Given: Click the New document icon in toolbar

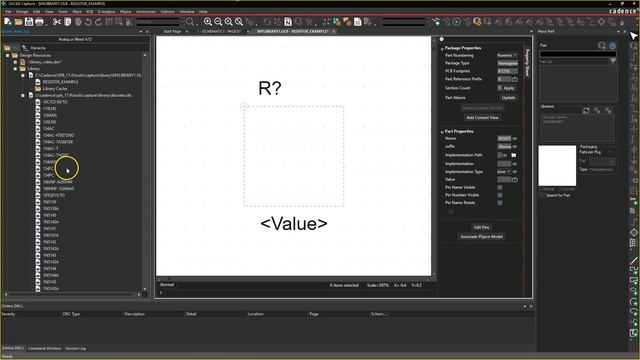Looking at the screenshot, I should tap(8, 22).
